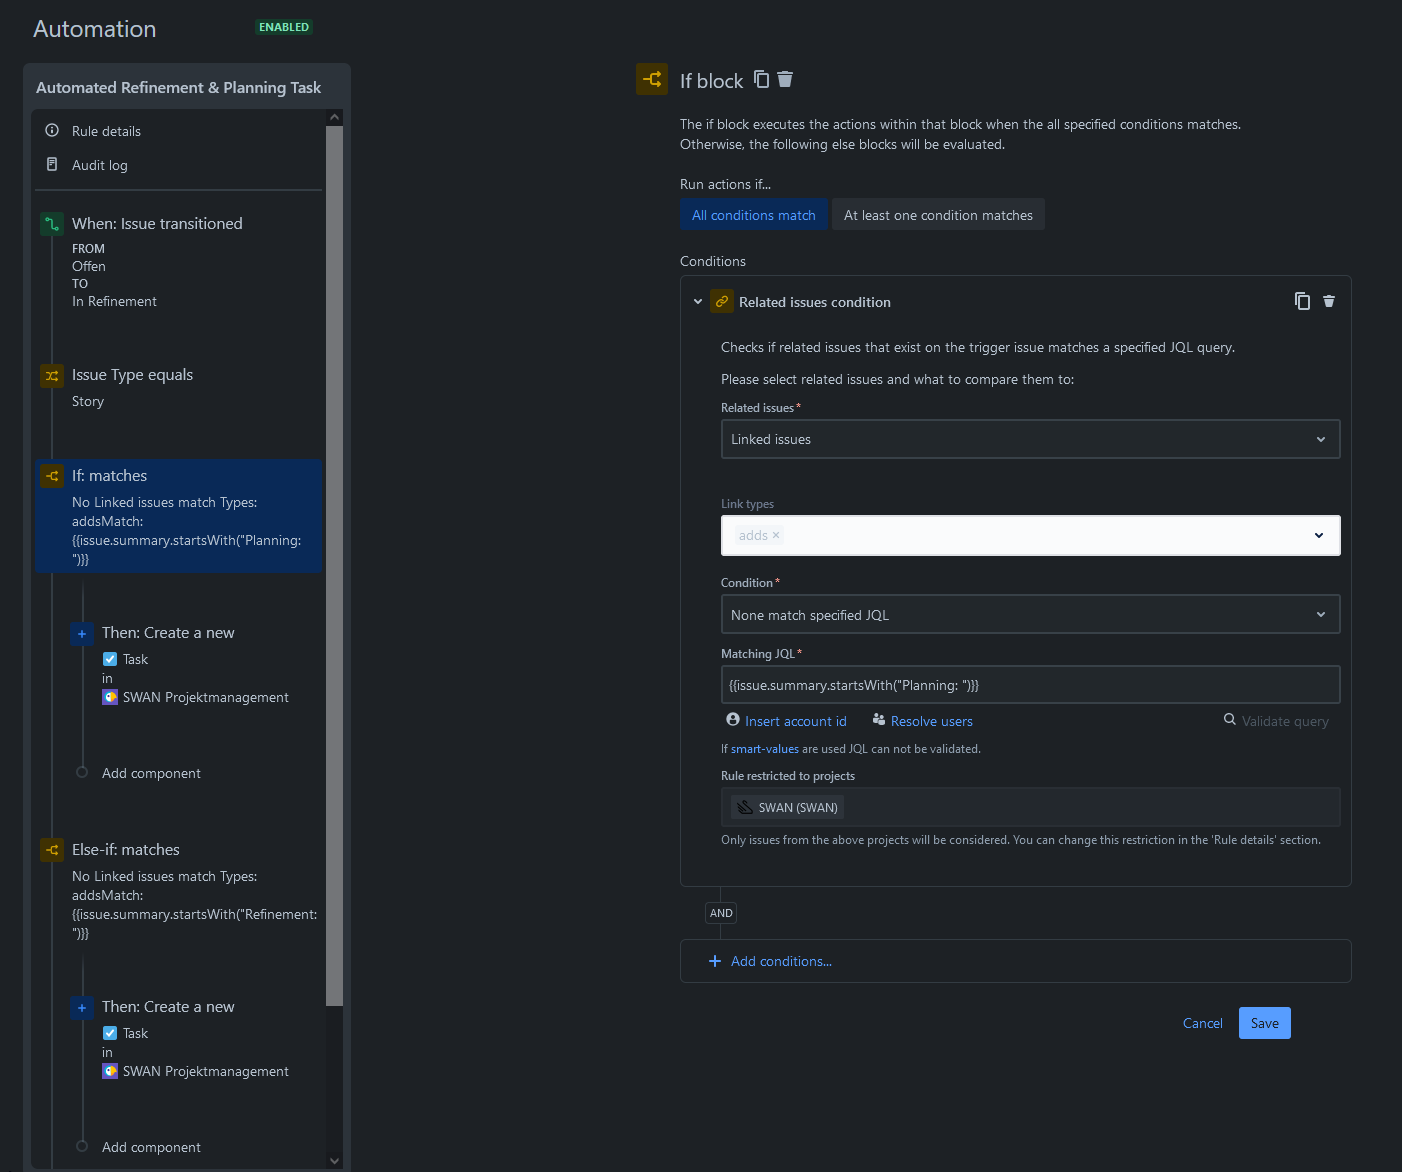Delete the If block with trash icon
The height and width of the screenshot is (1172, 1402).
[785, 79]
